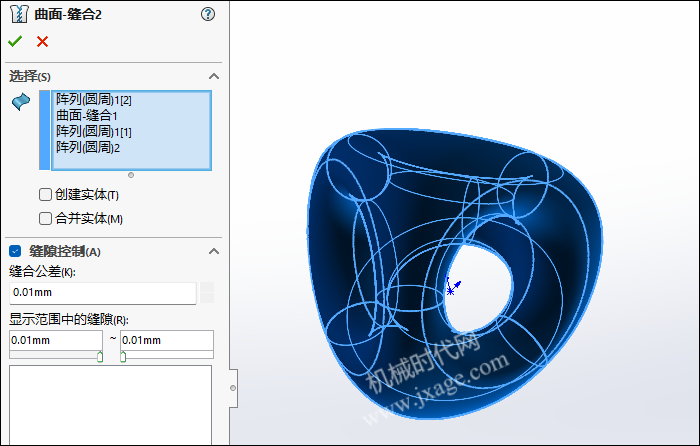Click the selection list resize grip dot
This screenshot has height=446, width=700.
[131, 175]
